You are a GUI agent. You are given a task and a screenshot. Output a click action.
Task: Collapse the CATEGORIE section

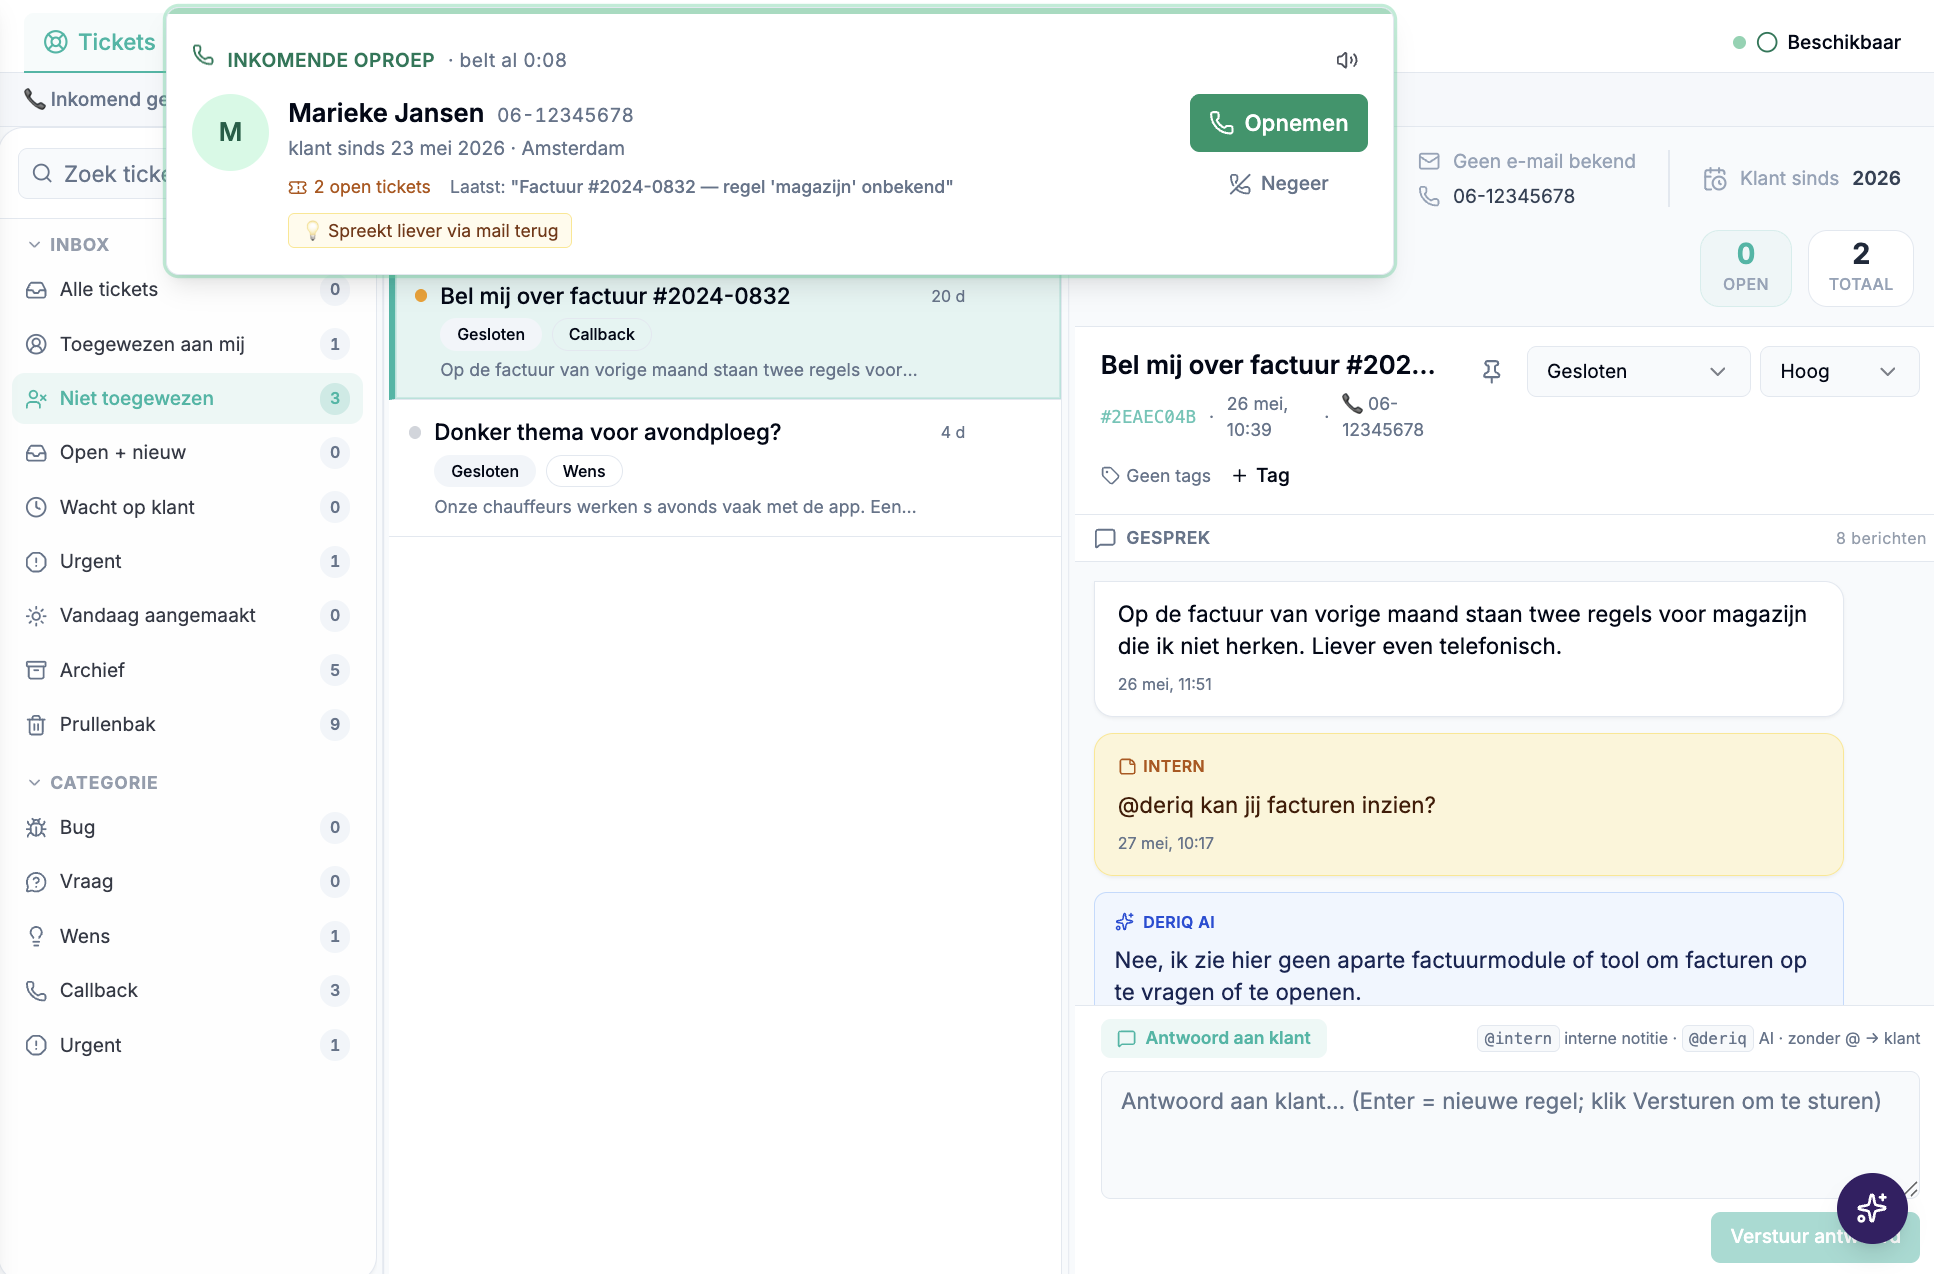click(x=92, y=783)
